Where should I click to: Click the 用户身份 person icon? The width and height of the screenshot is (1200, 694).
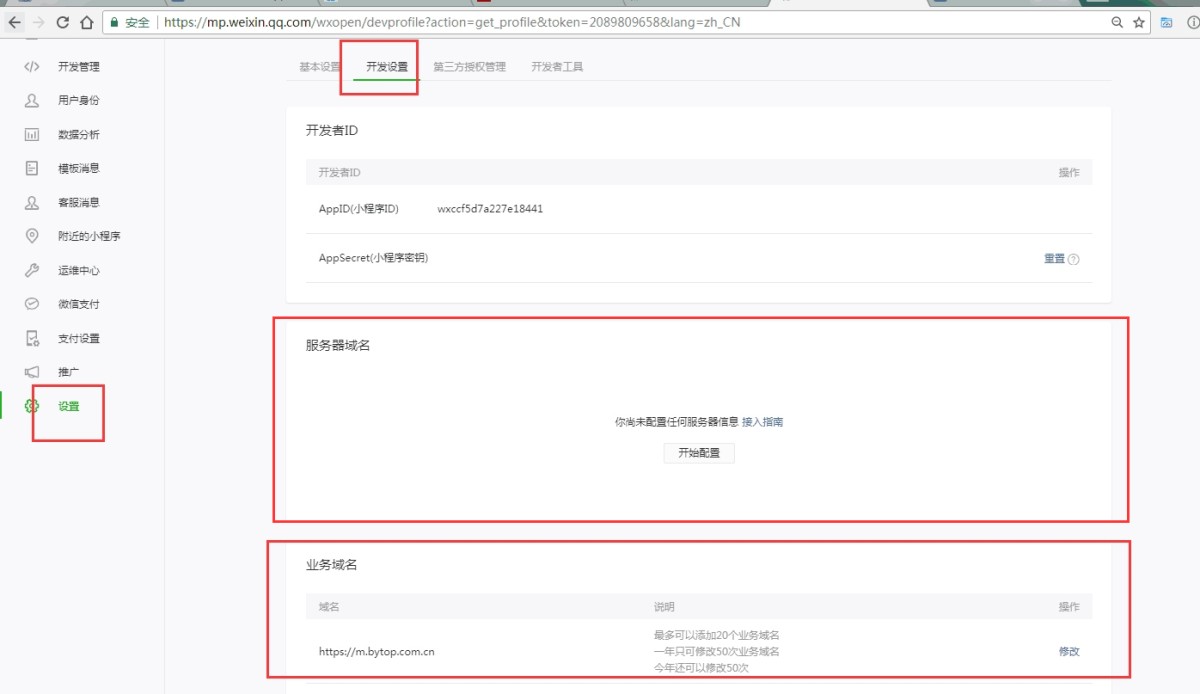(32, 101)
